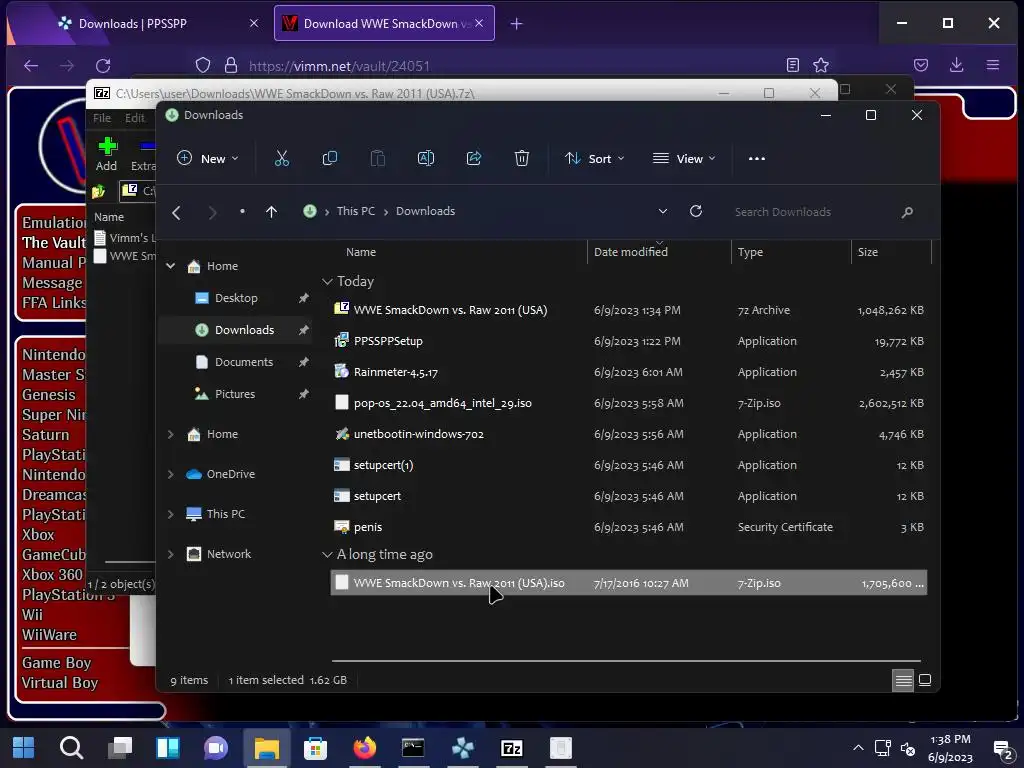Screen dimensions: 1024x768
Task: Click the Rename icon in Explorer toolbar
Action: tap(426, 159)
